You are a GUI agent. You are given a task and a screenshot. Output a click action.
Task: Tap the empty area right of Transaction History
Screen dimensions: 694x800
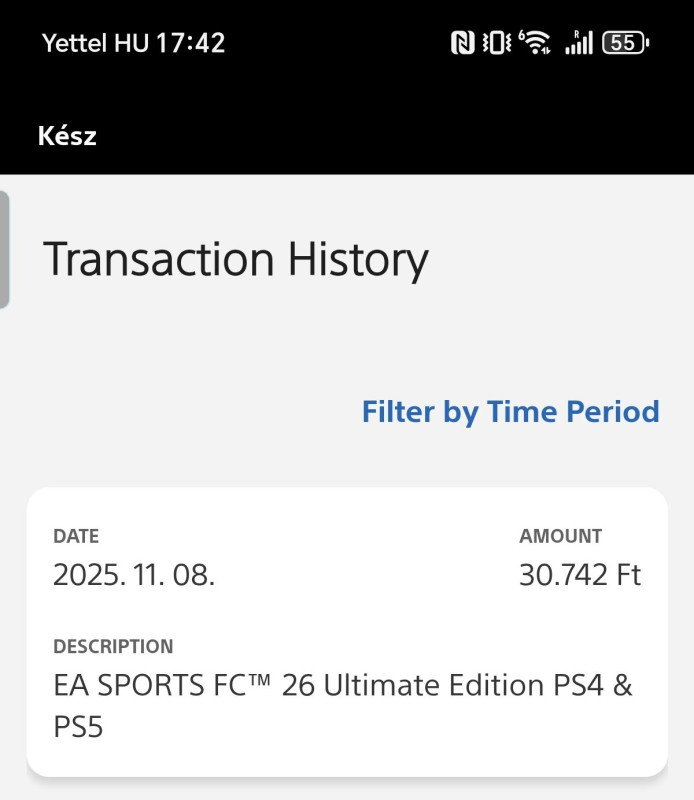[560, 260]
